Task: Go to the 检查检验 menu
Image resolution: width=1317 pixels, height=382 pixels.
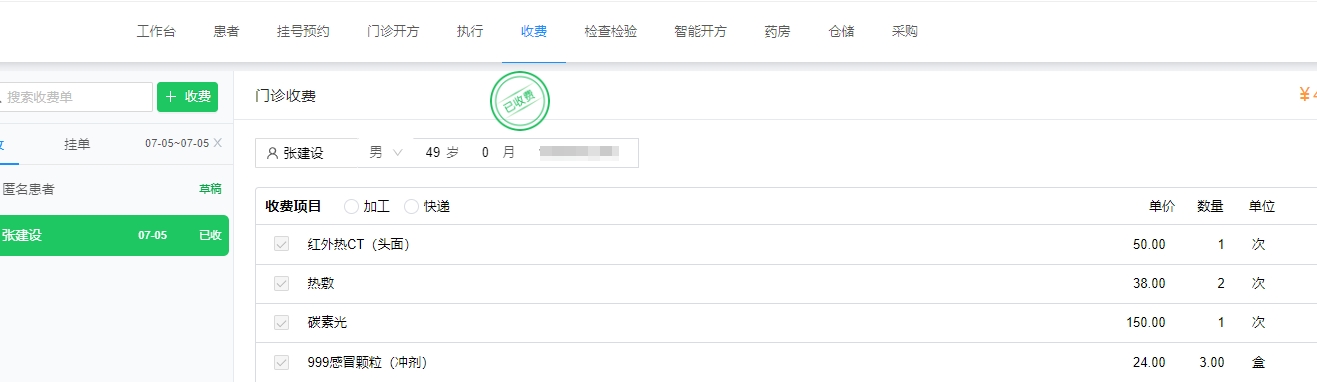Action: click(611, 31)
